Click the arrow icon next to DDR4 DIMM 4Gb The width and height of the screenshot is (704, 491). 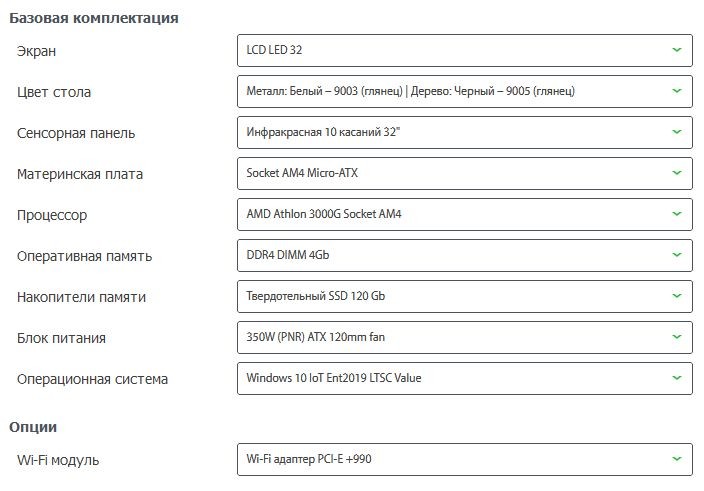[x=677, y=255]
